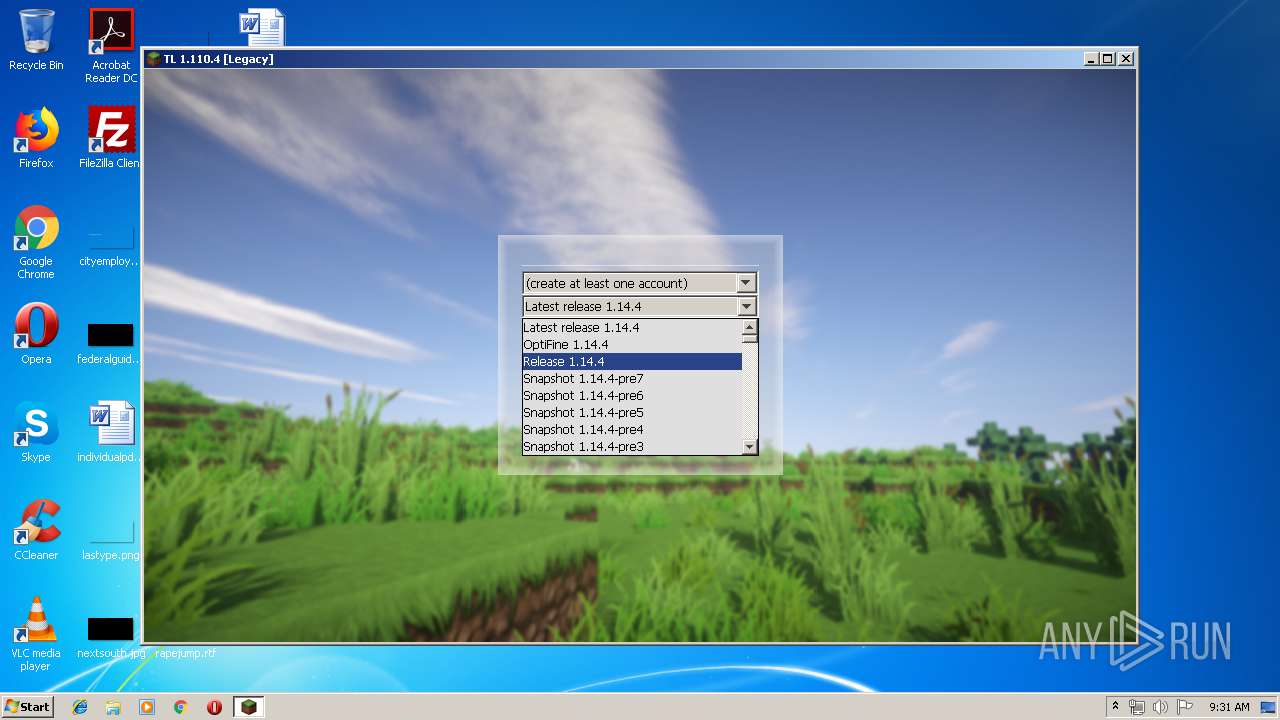The width and height of the screenshot is (1280, 720).
Task: Select lastype.png desktop file
Action: coord(110,540)
